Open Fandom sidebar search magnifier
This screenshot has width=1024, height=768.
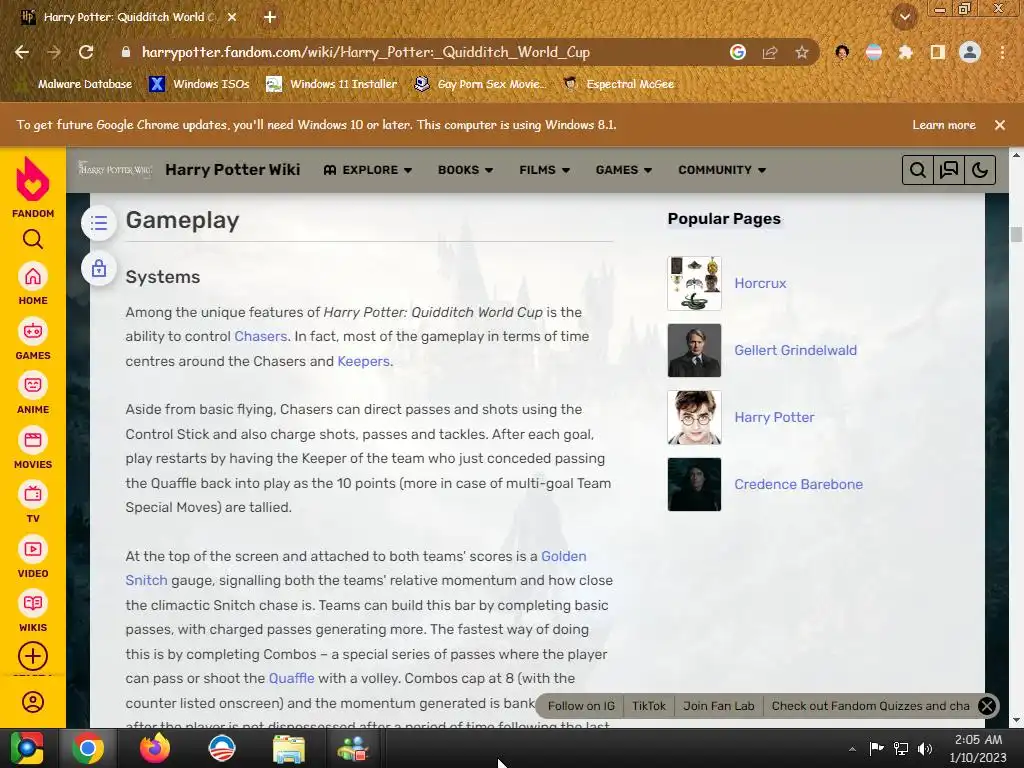(33, 239)
